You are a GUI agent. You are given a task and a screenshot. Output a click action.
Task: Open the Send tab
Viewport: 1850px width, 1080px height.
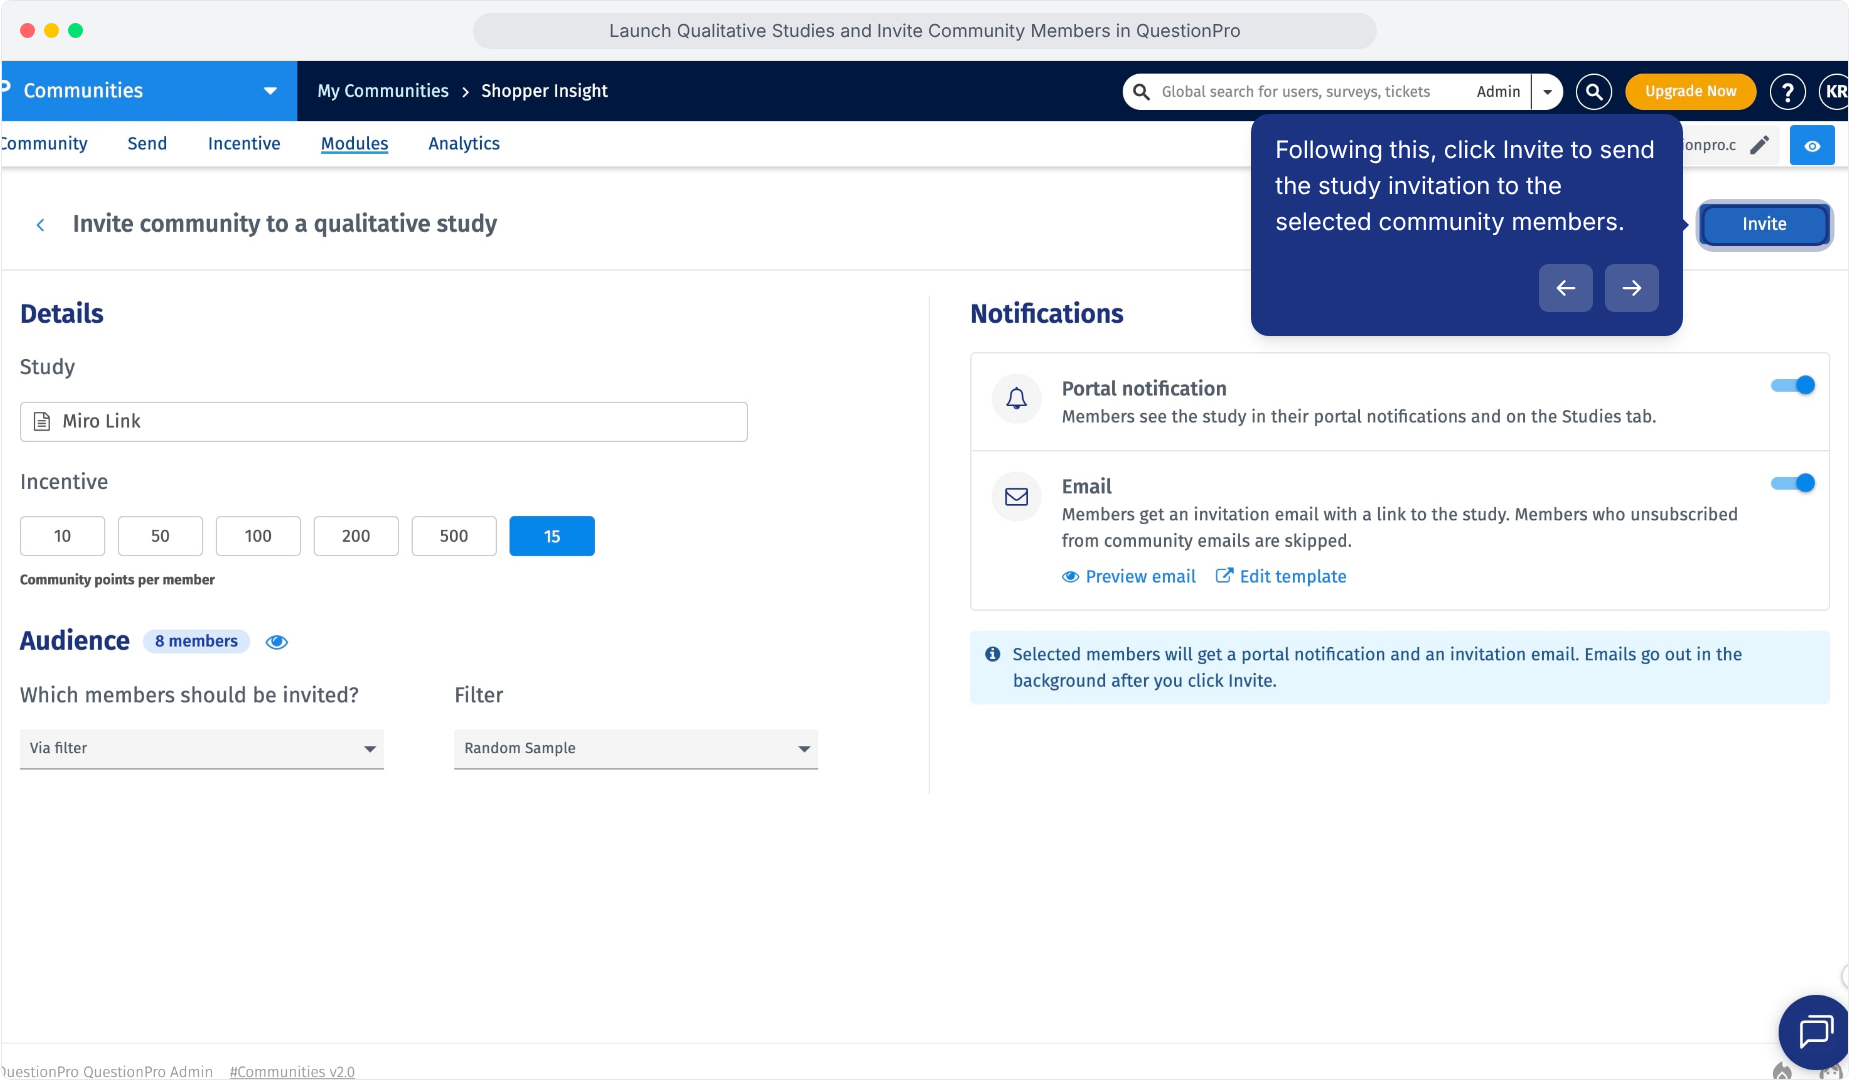(x=147, y=144)
